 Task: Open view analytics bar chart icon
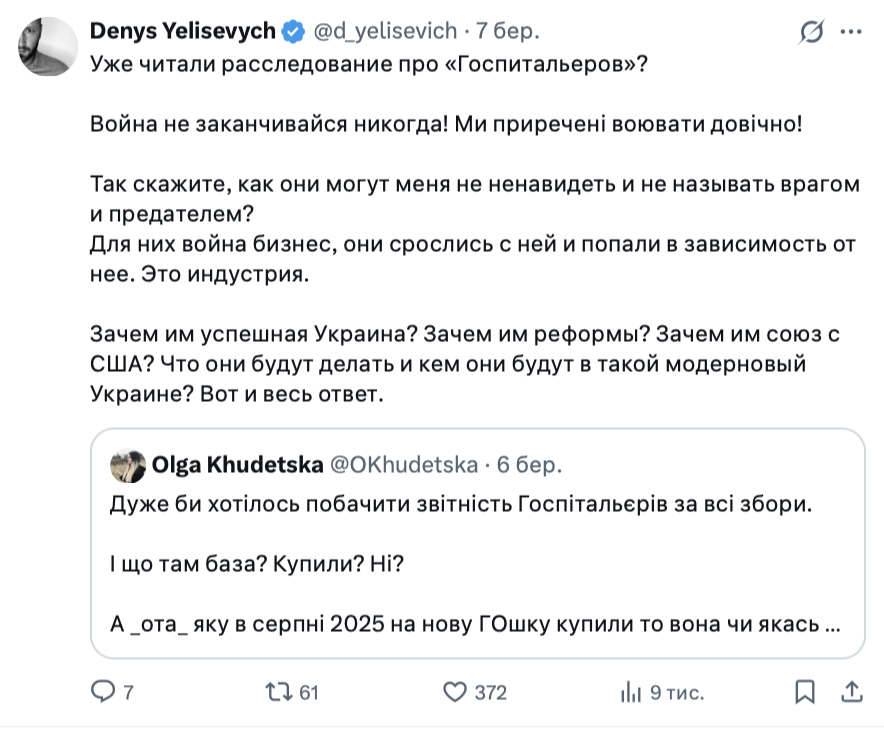[631, 691]
